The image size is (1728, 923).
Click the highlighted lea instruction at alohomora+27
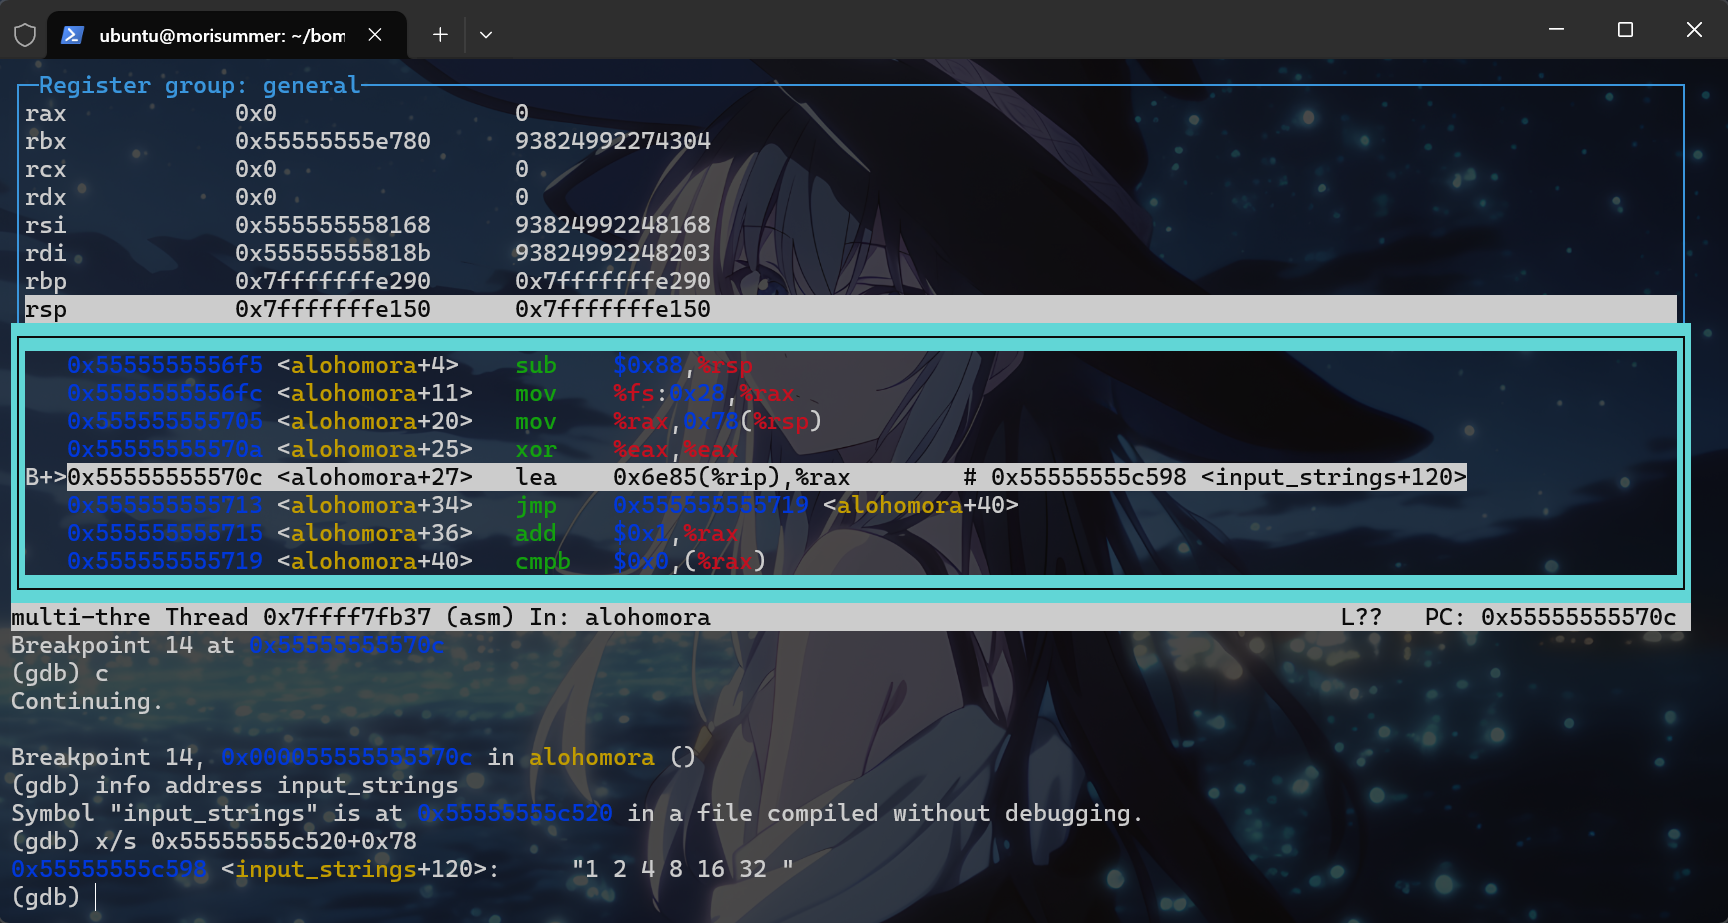click(536, 477)
